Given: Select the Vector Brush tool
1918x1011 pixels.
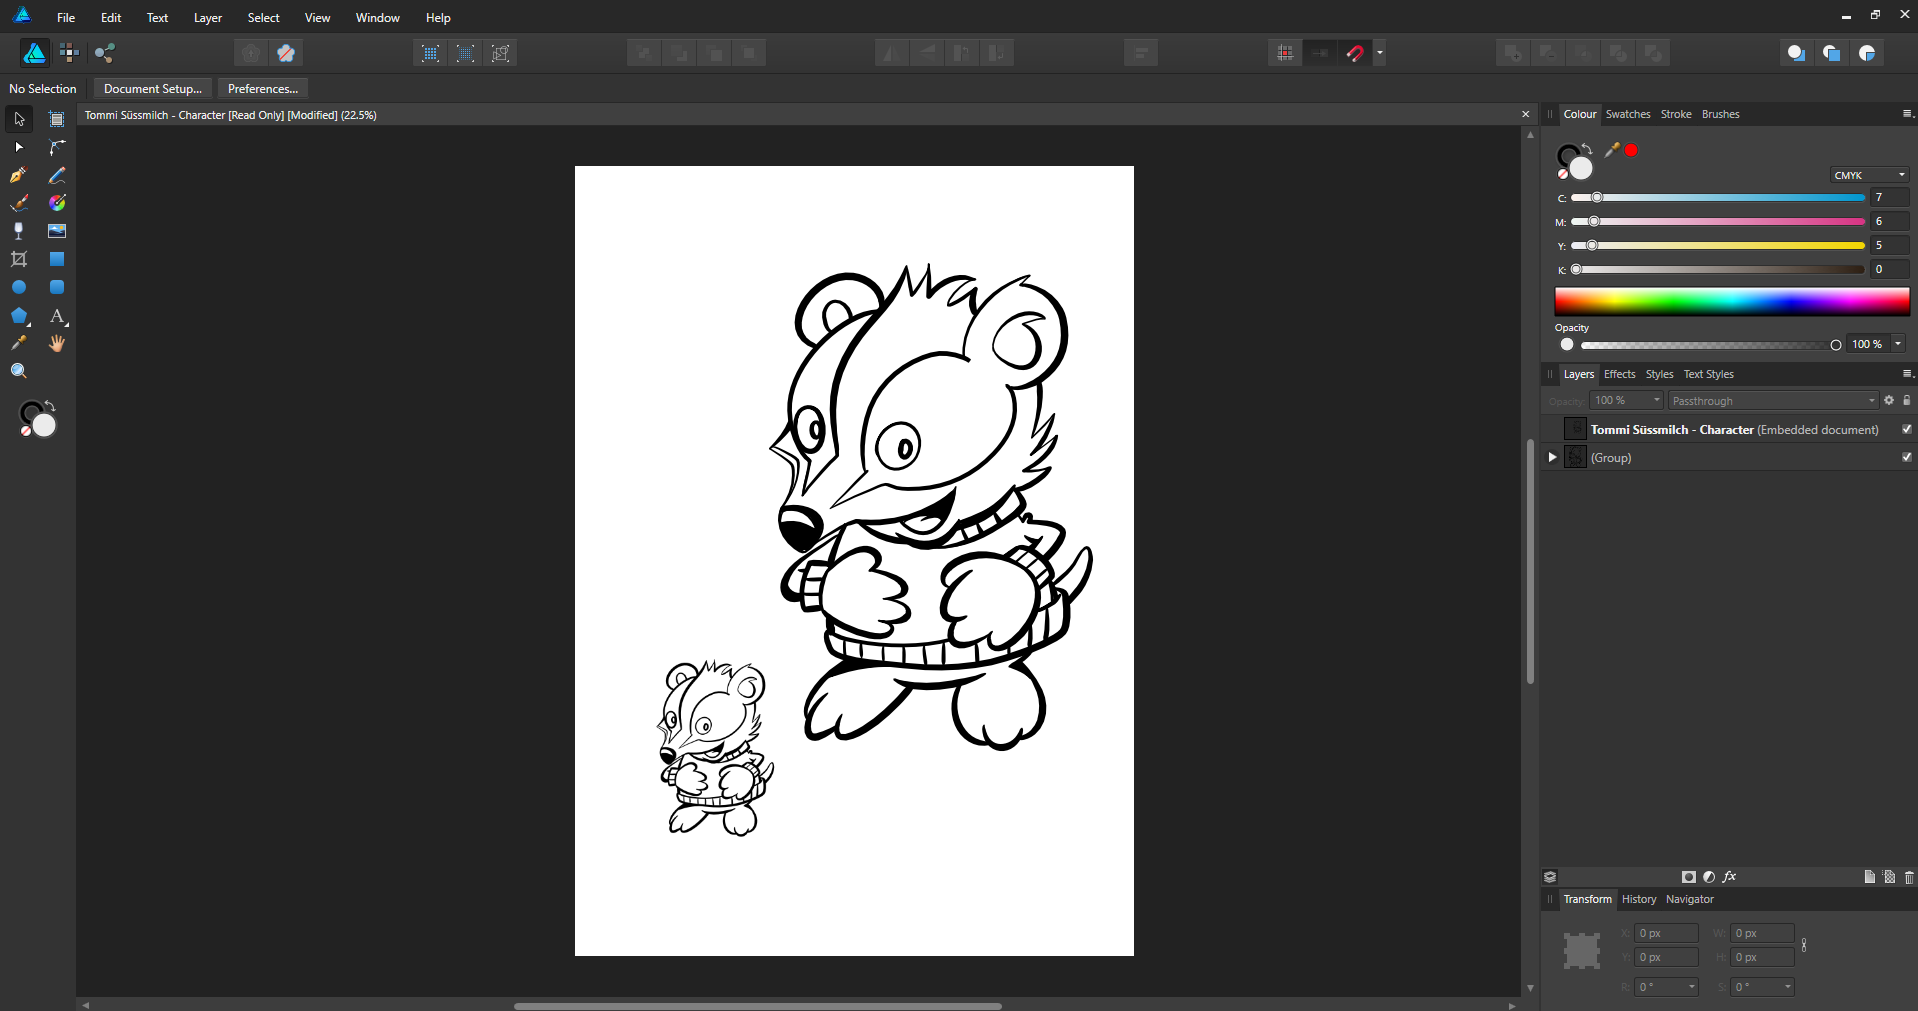Looking at the screenshot, I should click(x=19, y=203).
